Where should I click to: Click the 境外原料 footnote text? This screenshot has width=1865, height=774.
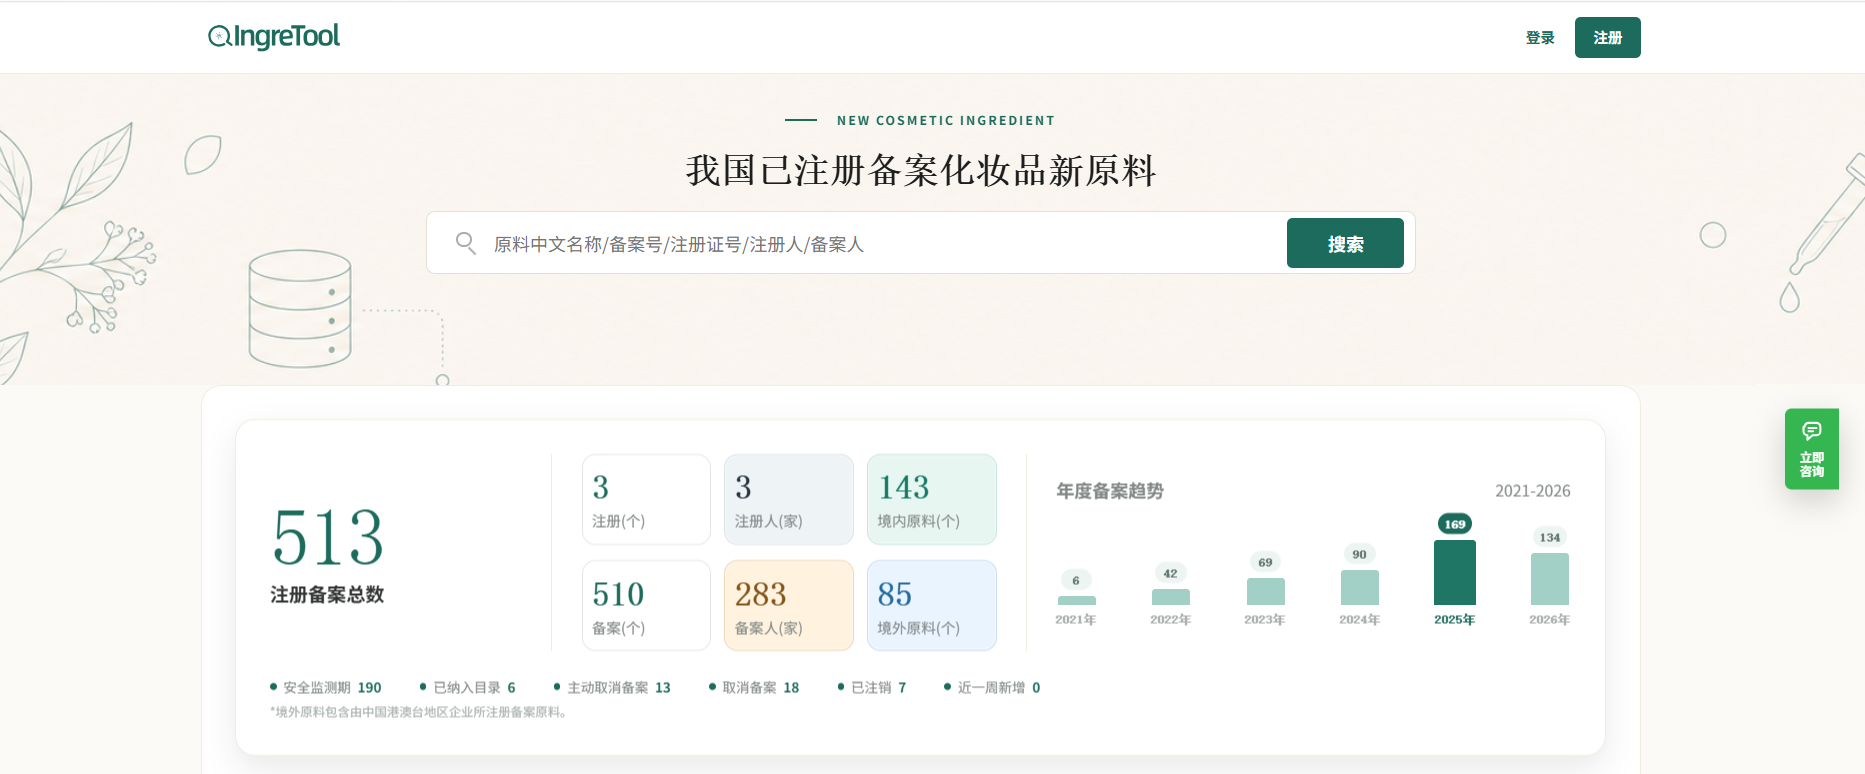(420, 713)
